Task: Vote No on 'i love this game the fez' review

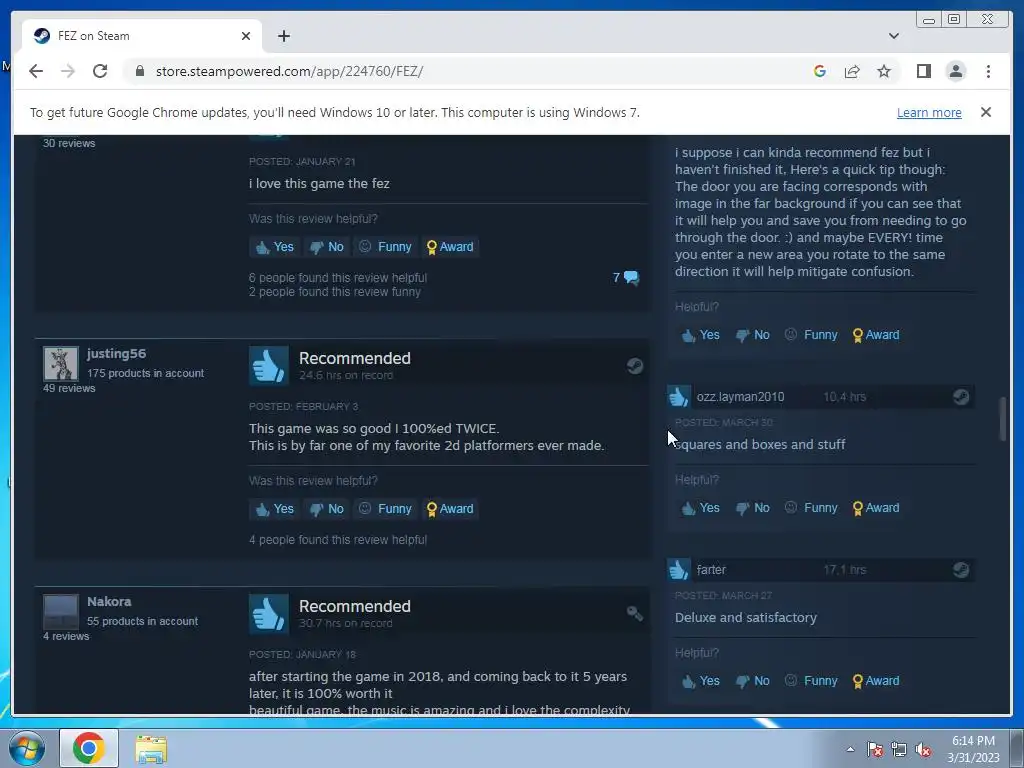Action: click(x=327, y=247)
